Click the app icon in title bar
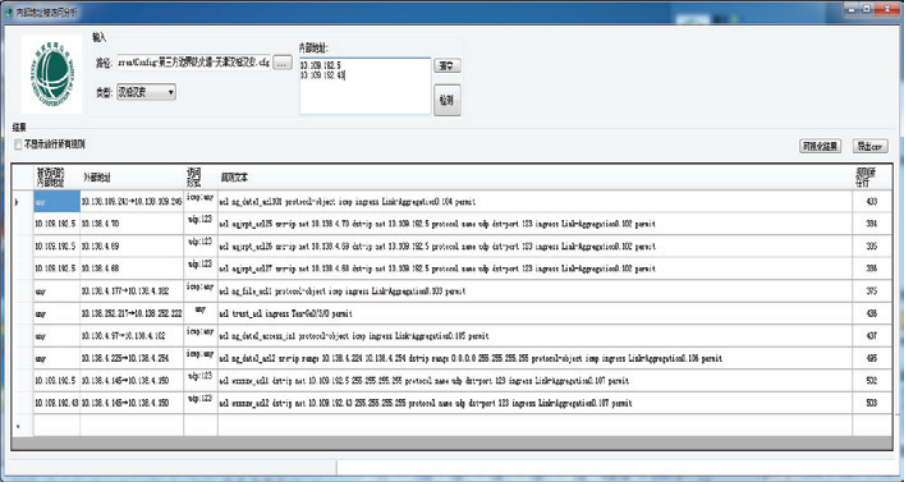906x484 pixels. (x=10, y=9)
